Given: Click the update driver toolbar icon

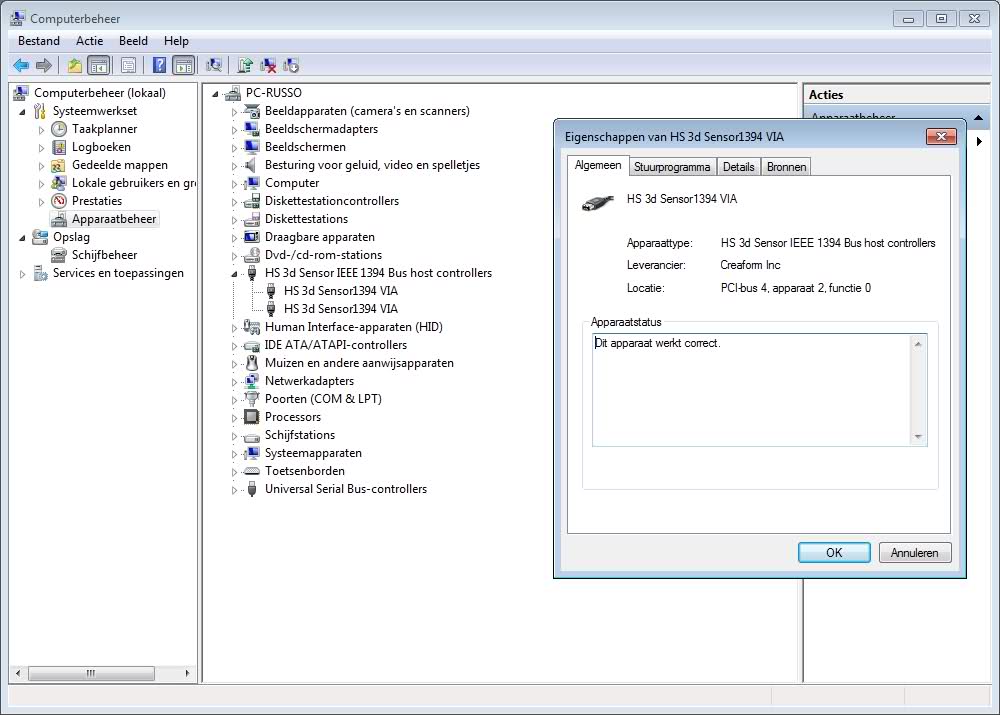Looking at the screenshot, I should (x=245, y=65).
